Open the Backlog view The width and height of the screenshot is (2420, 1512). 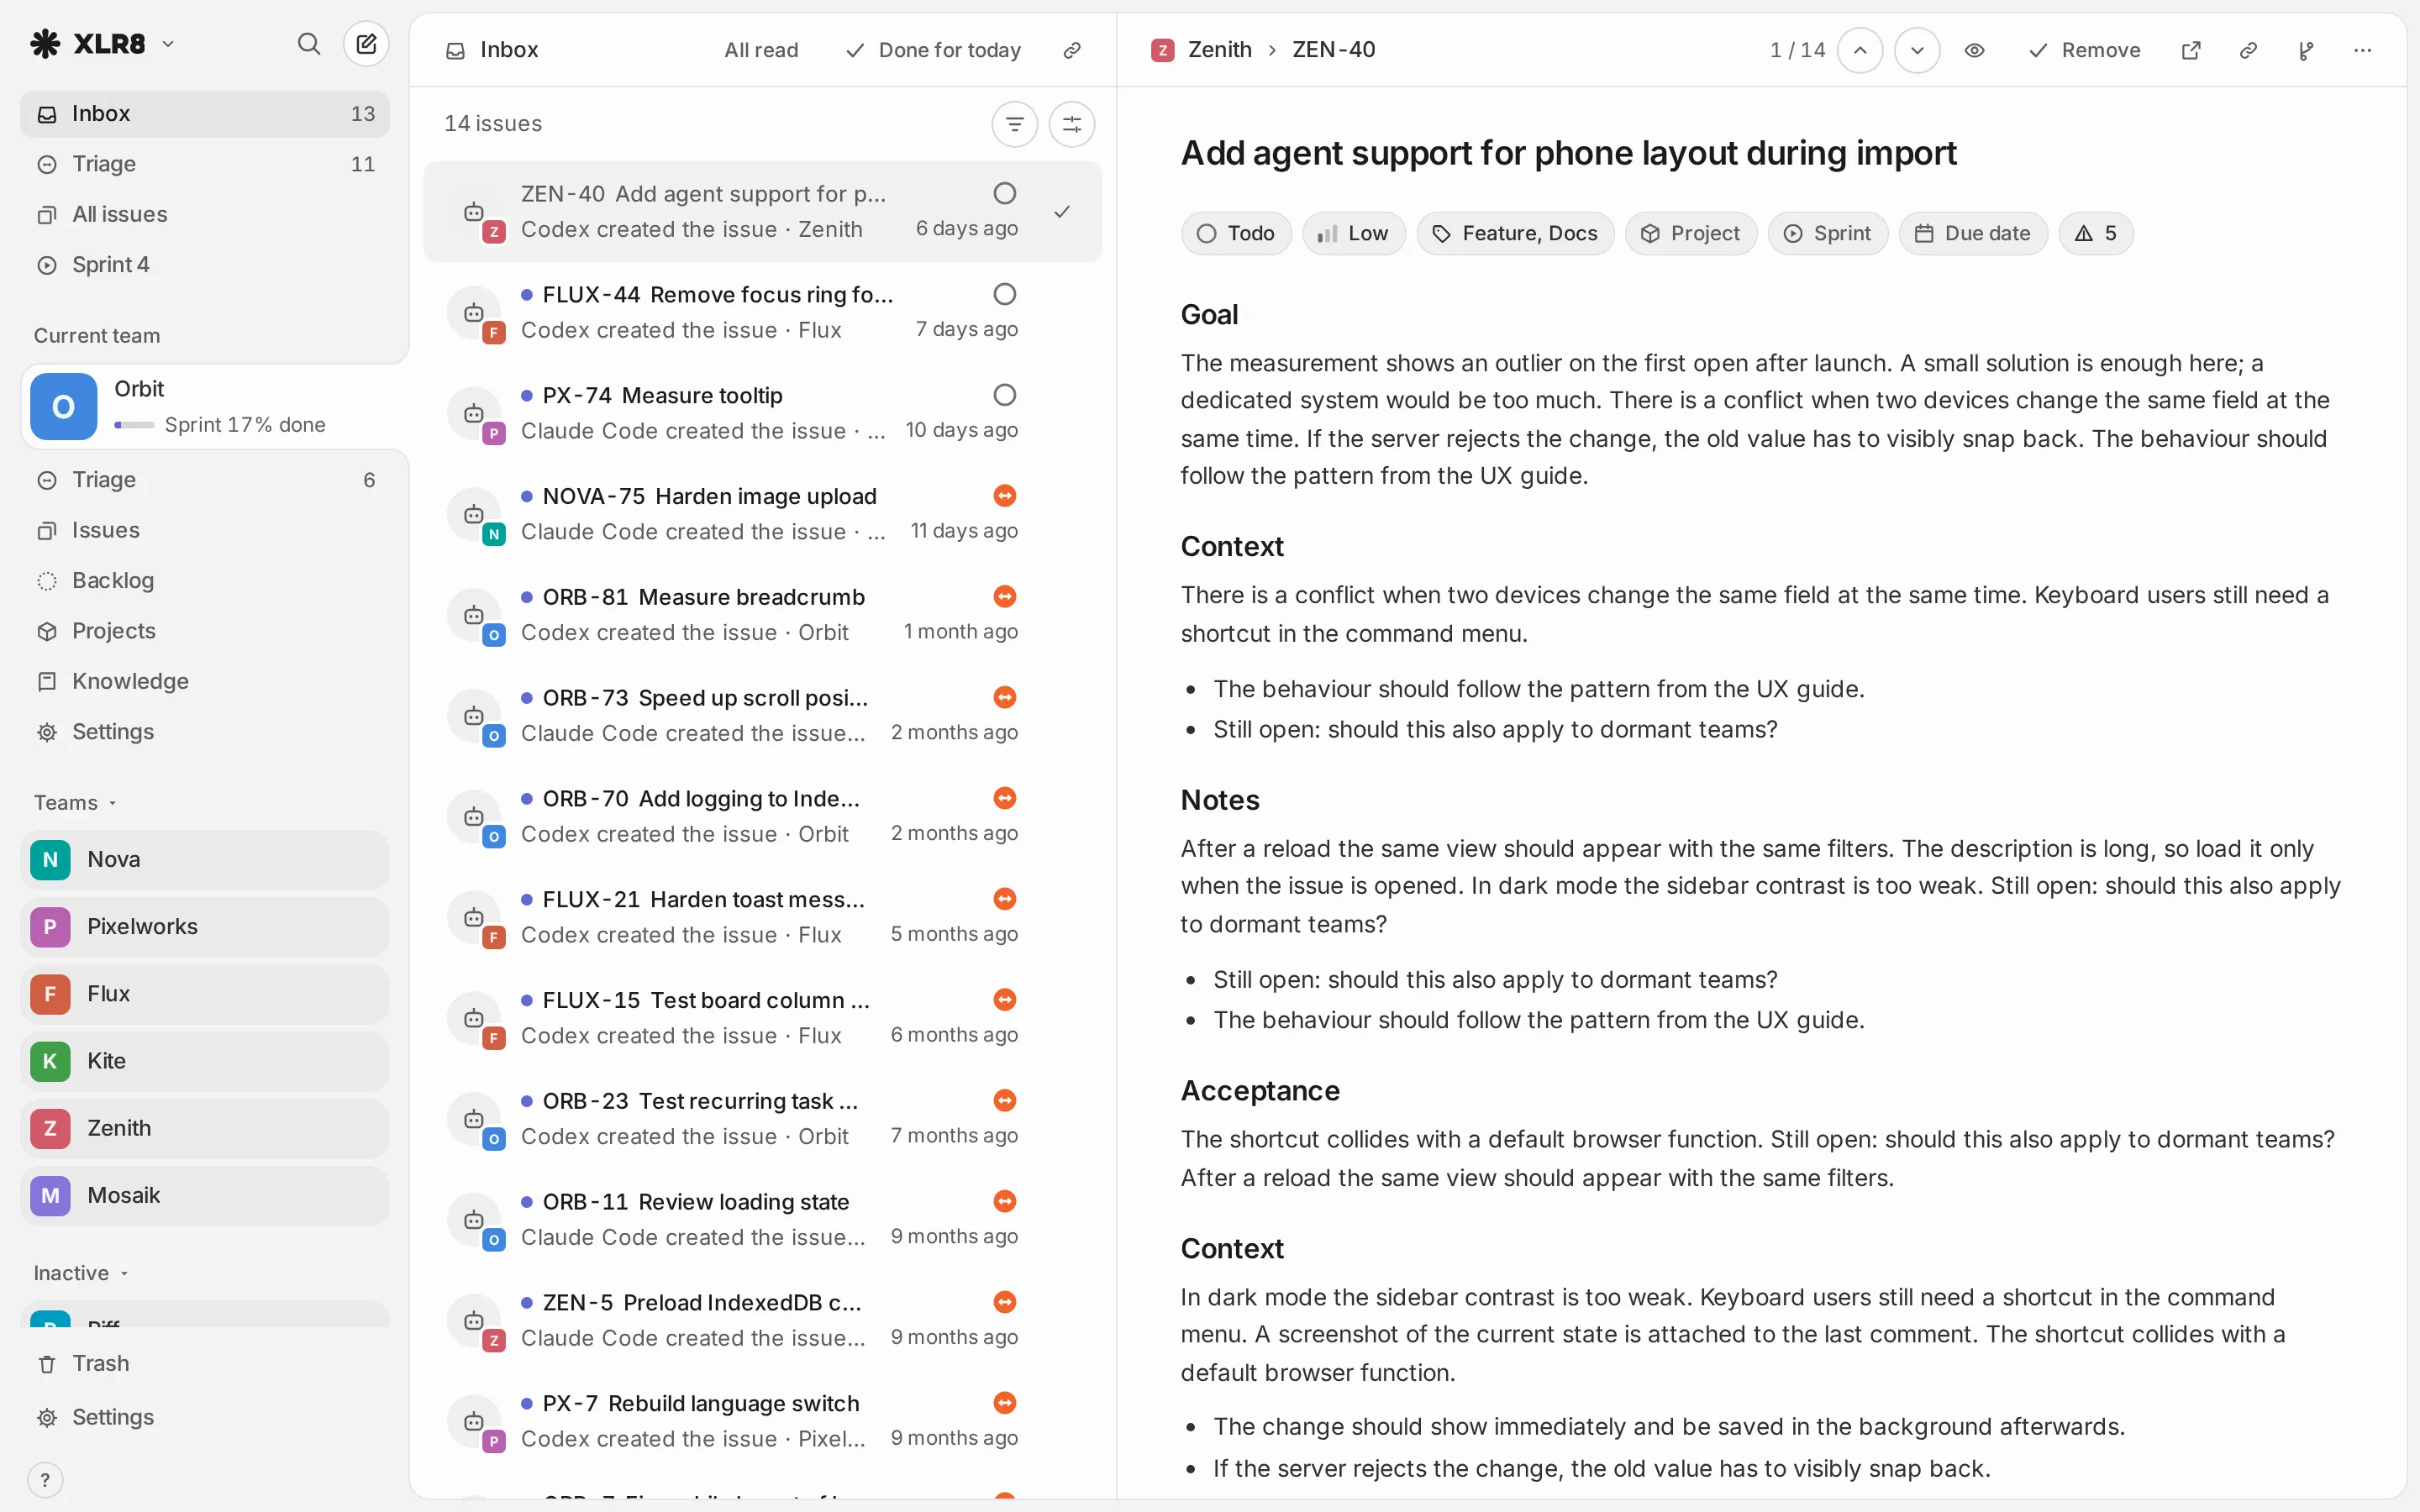click(x=204, y=581)
